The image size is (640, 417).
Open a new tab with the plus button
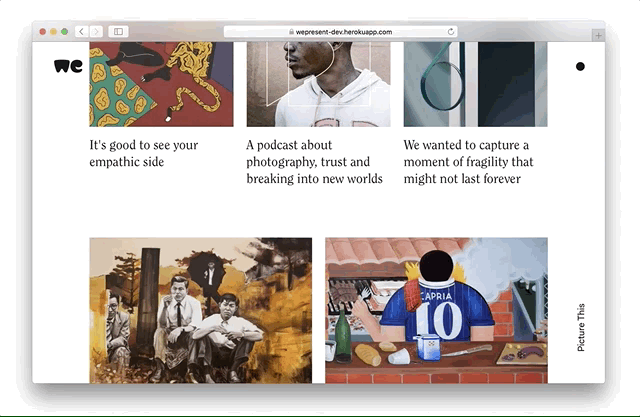click(598, 35)
